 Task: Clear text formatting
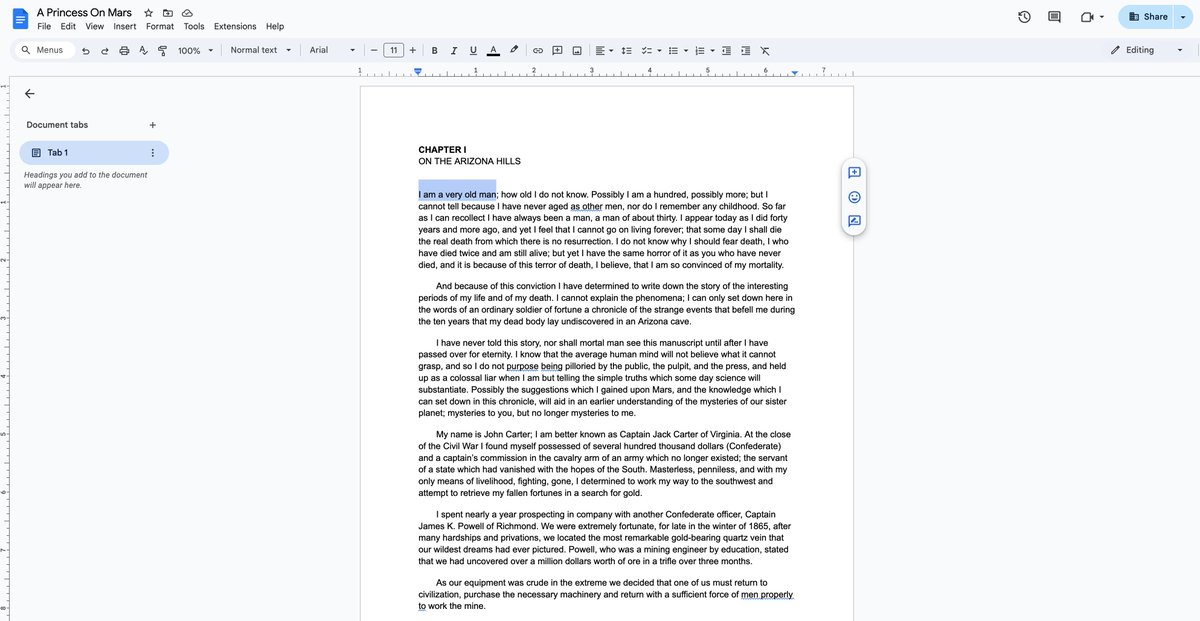[765, 50]
